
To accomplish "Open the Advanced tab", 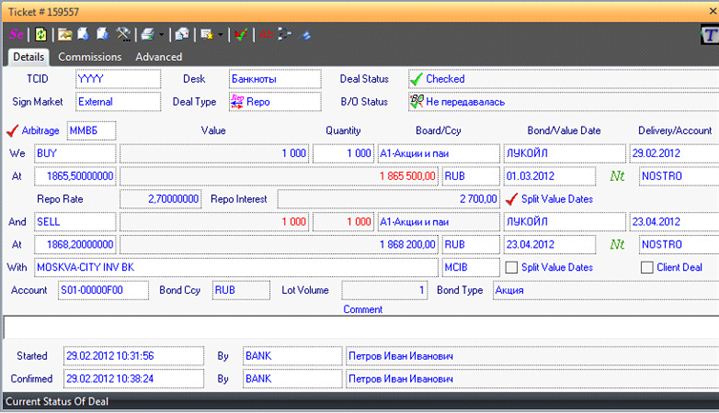I will pos(159,57).
